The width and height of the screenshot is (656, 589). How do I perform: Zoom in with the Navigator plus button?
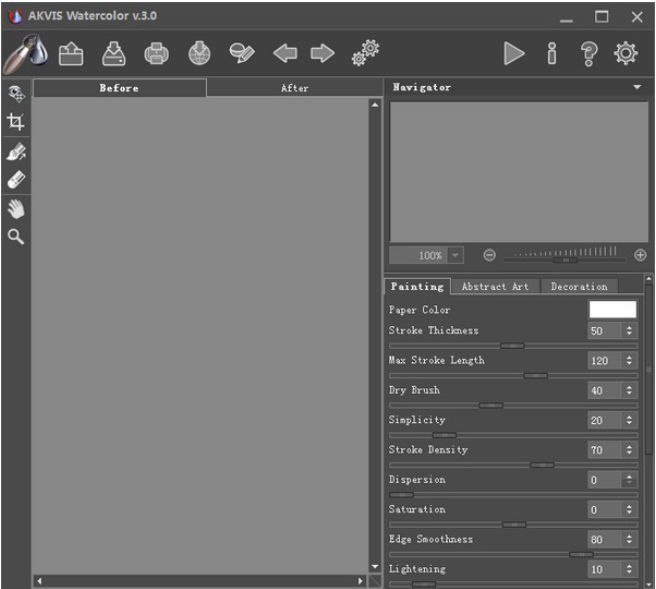pyautogui.click(x=640, y=255)
